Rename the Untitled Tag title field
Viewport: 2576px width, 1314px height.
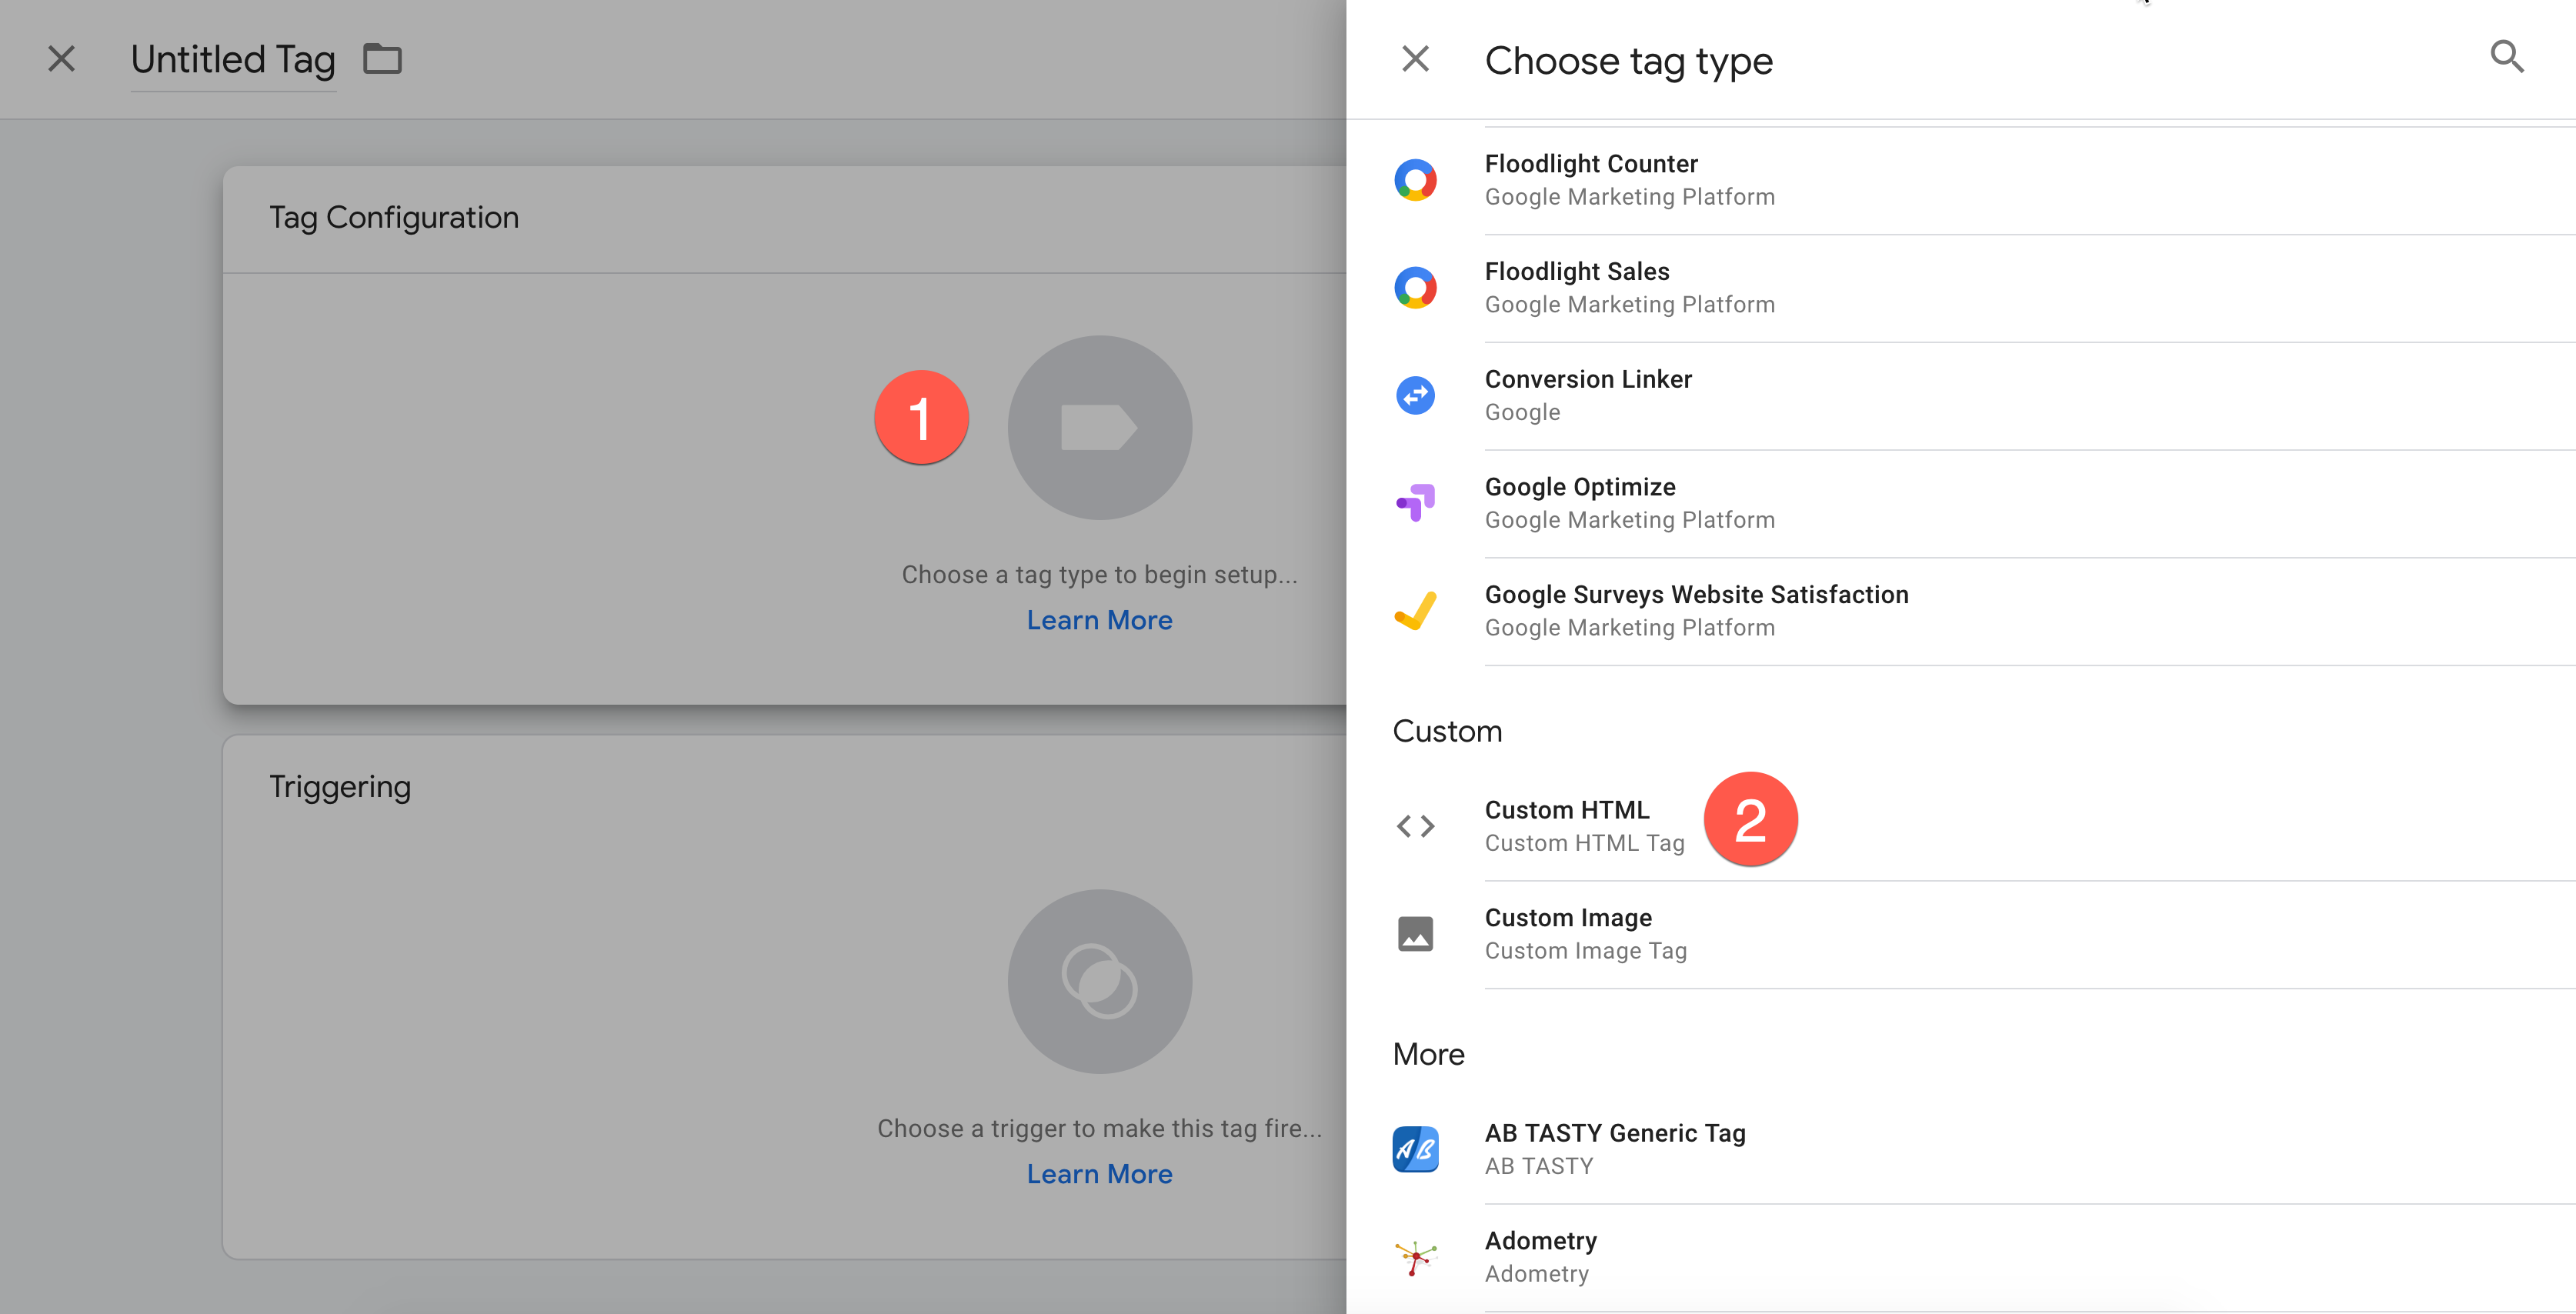[x=233, y=60]
